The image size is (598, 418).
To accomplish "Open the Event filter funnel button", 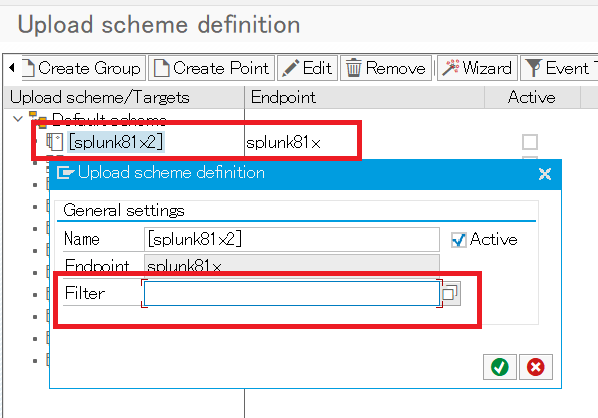I will pos(559,68).
